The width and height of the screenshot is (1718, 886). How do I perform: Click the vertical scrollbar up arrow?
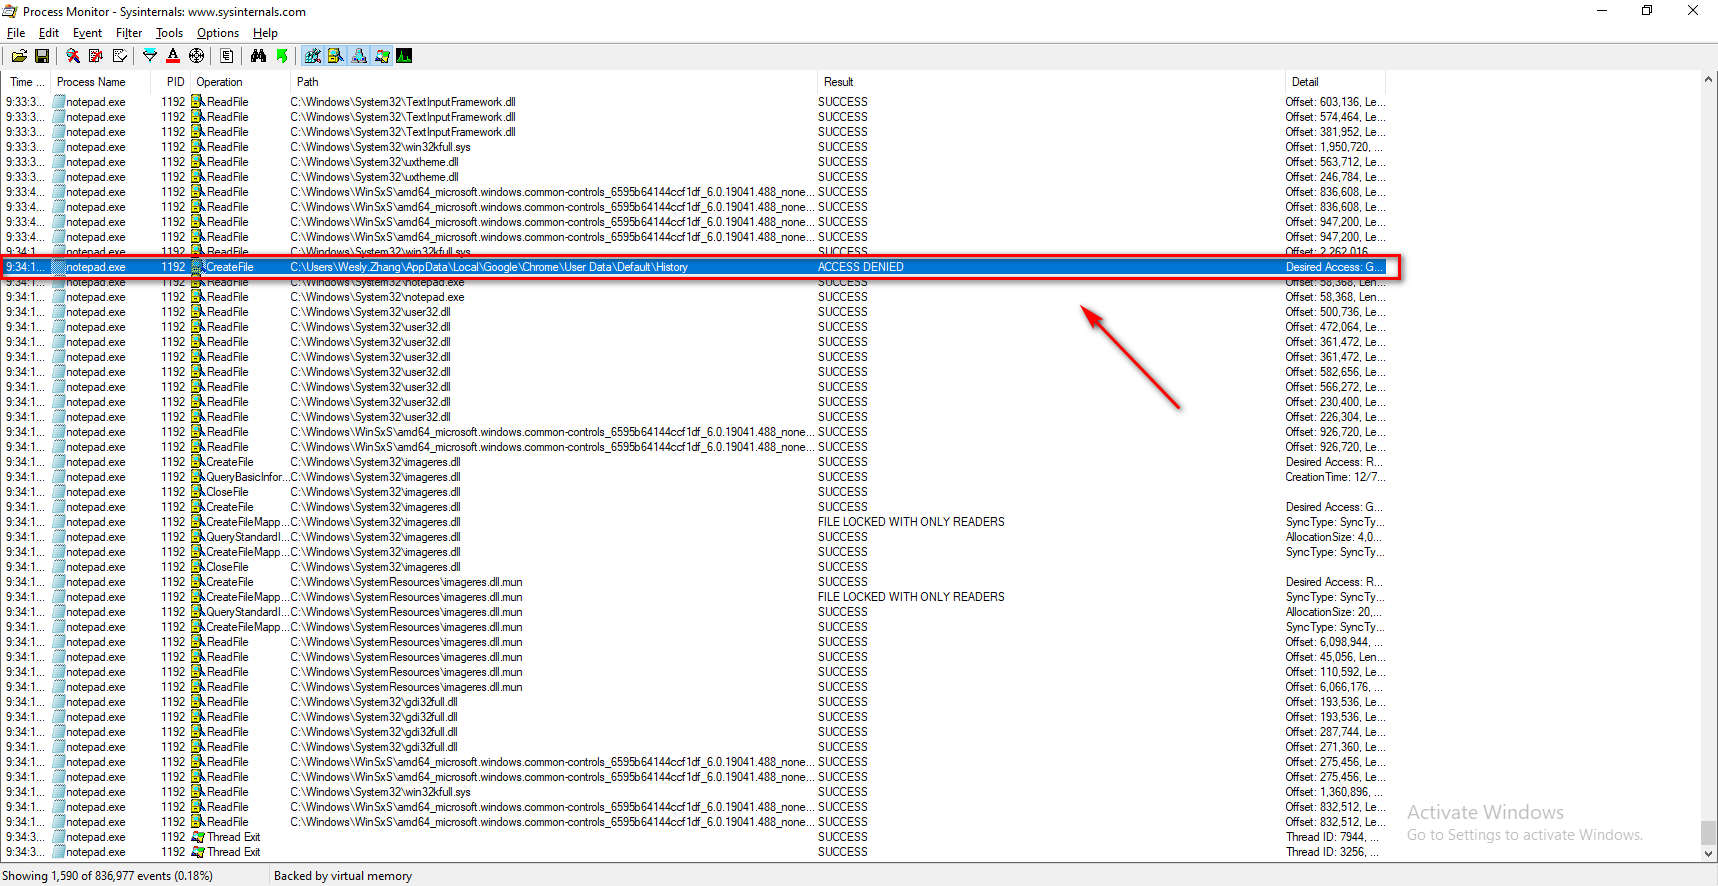1708,80
